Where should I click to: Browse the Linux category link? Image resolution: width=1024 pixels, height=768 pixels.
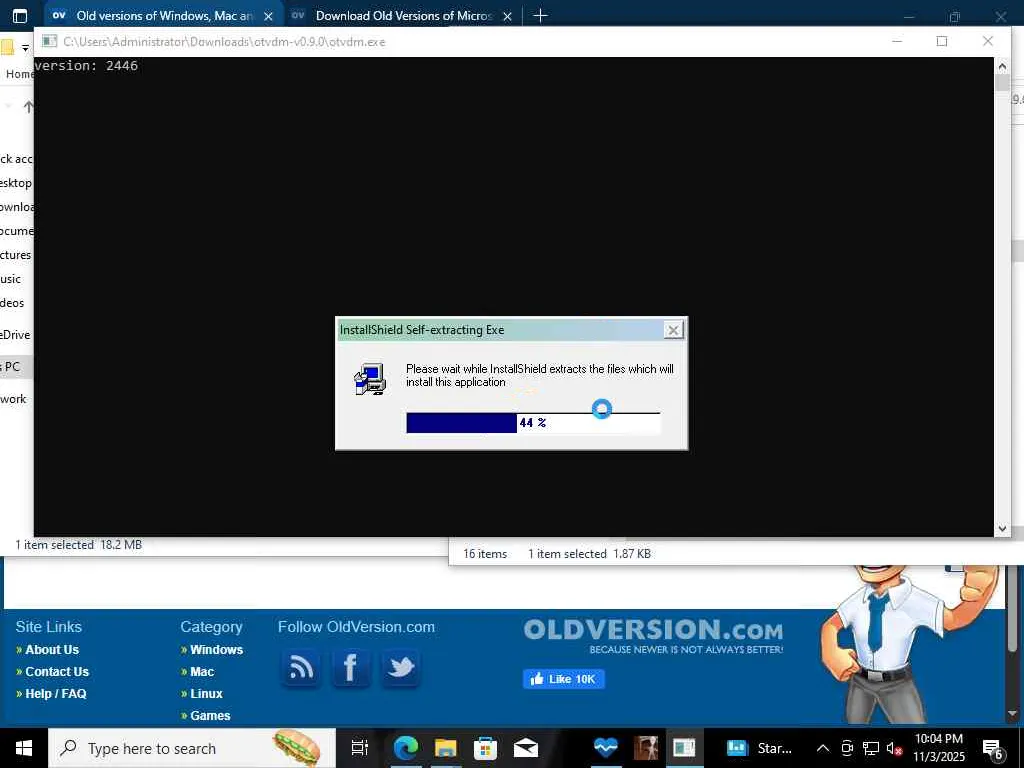(x=206, y=694)
